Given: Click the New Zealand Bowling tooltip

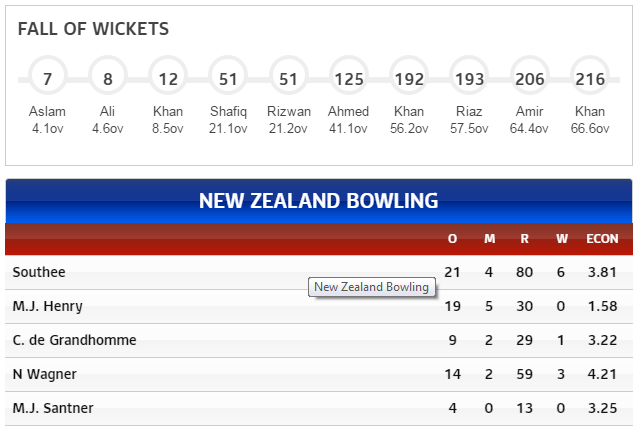Looking at the screenshot, I should point(371,287).
